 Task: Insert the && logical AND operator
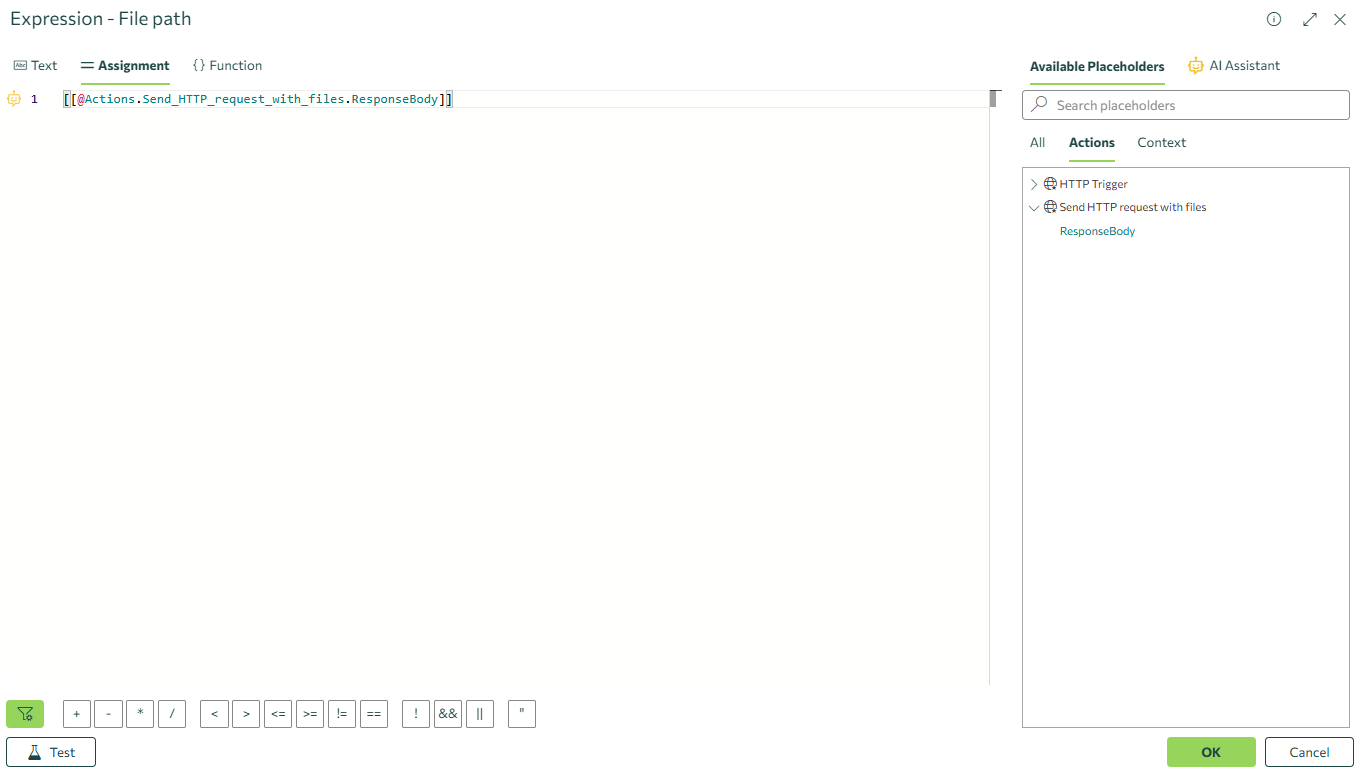pos(448,713)
